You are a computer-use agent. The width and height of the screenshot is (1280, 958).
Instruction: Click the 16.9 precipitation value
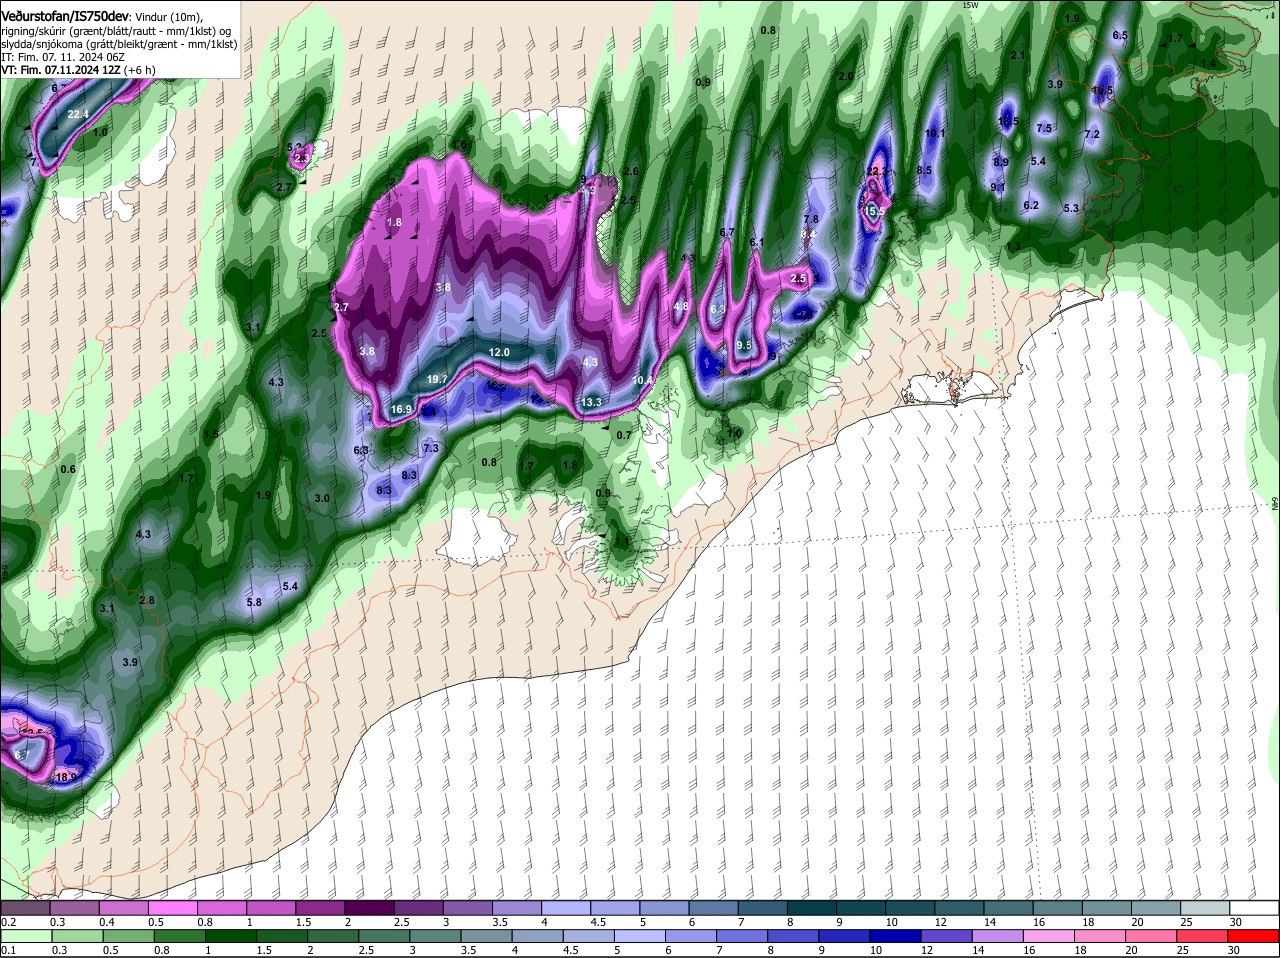[x=401, y=409]
